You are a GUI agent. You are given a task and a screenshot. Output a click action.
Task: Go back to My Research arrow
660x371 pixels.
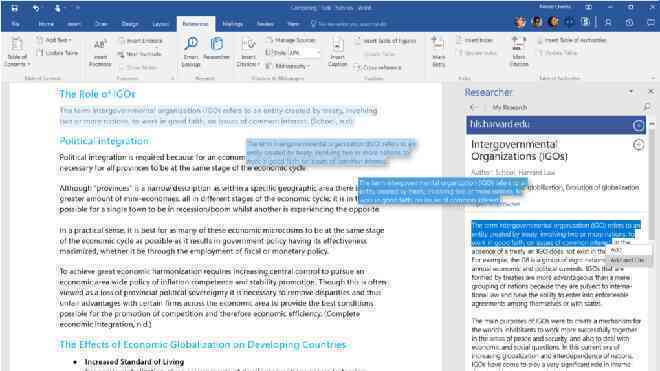473,107
